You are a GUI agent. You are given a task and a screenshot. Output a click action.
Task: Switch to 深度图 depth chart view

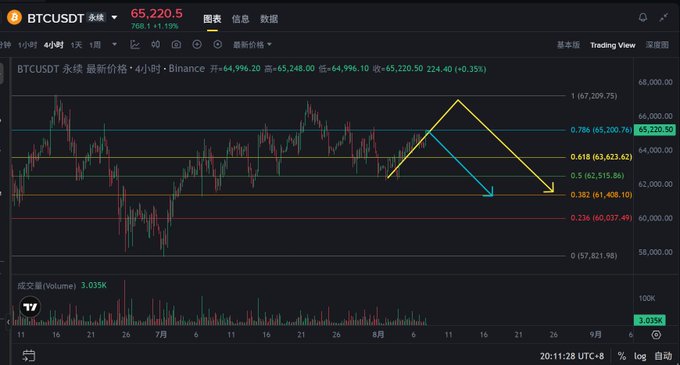click(x=657, y=45)
